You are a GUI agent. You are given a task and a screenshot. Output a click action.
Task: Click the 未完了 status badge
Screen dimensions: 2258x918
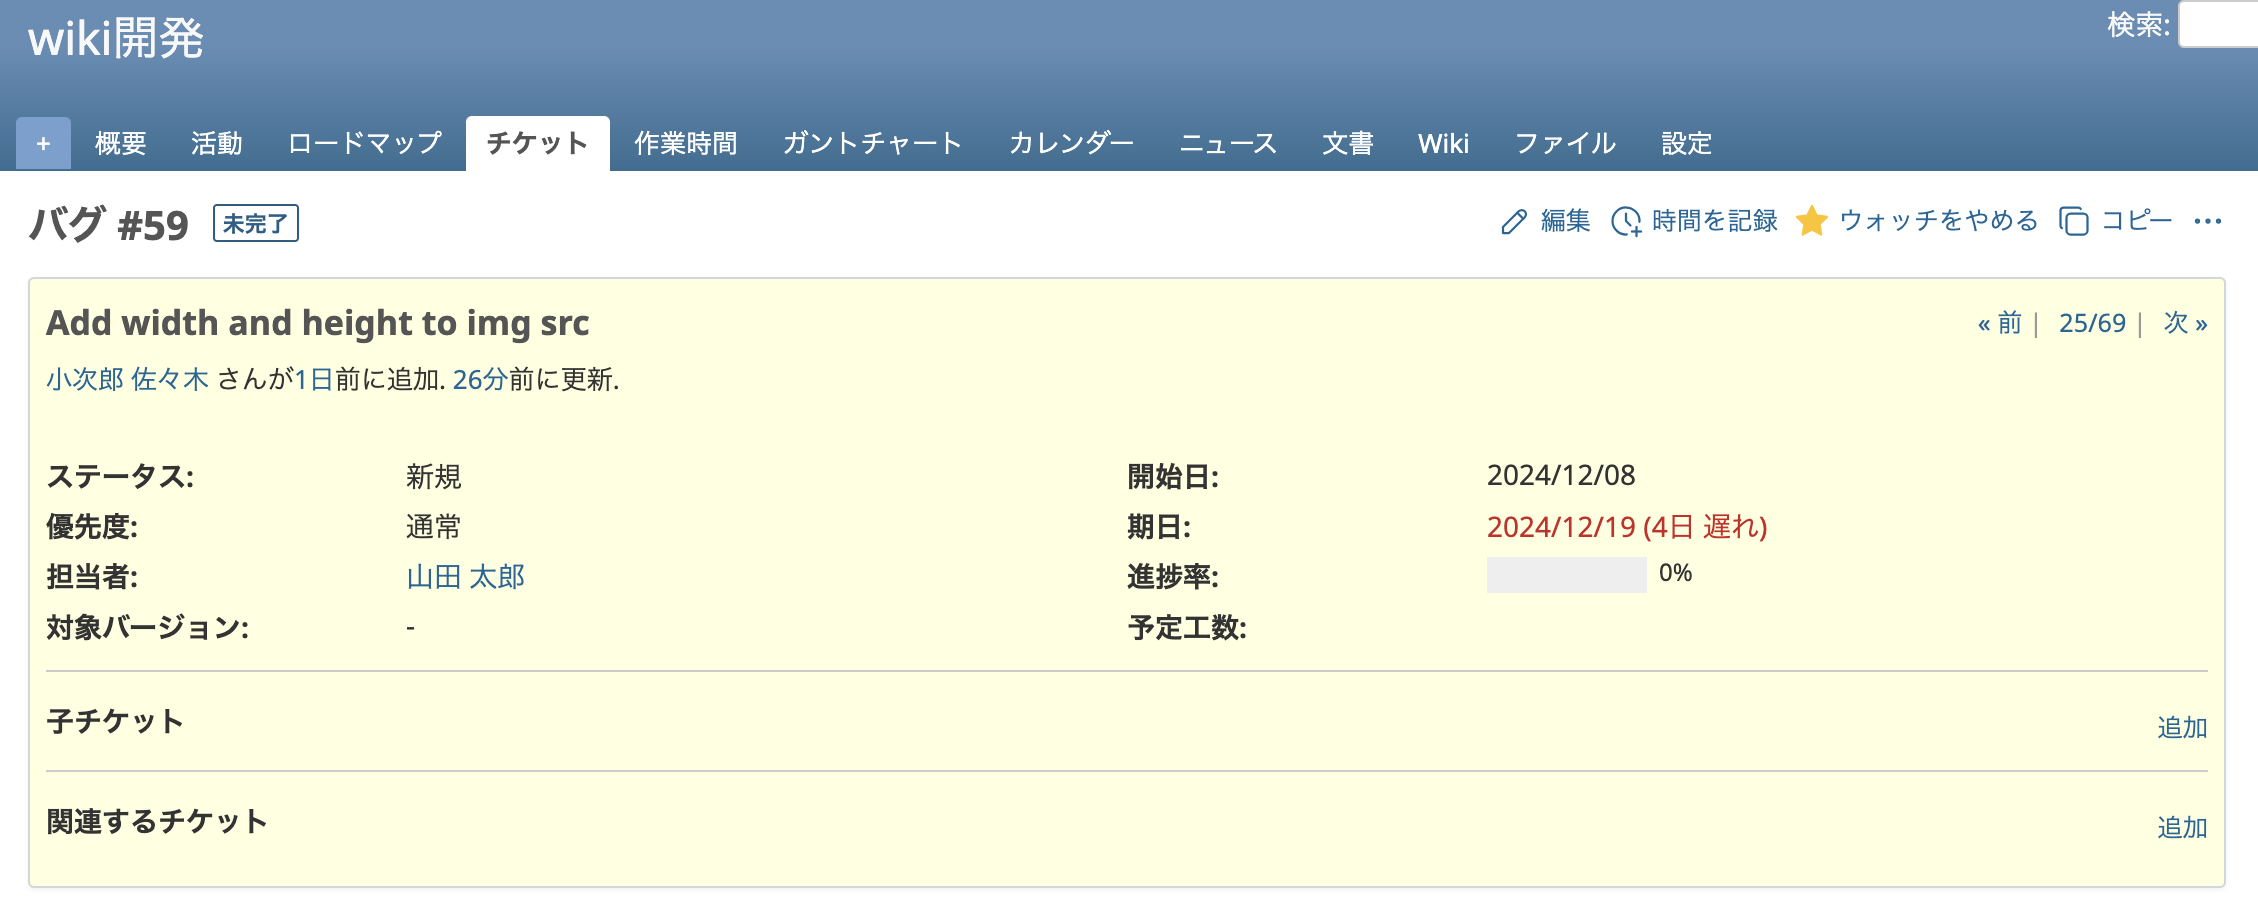tap(256, 223)
